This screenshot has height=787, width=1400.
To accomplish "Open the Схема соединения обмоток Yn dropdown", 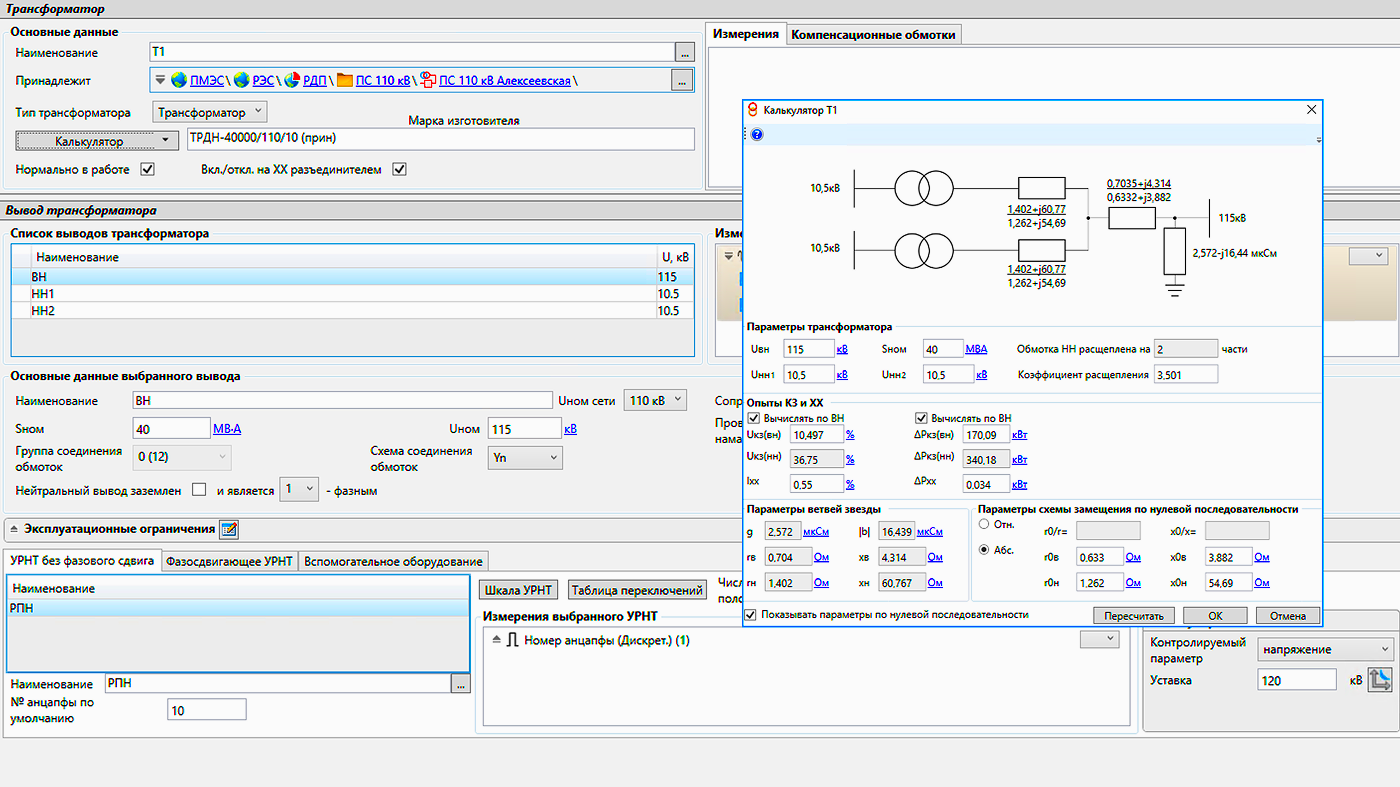I will (x=525, y=458).
